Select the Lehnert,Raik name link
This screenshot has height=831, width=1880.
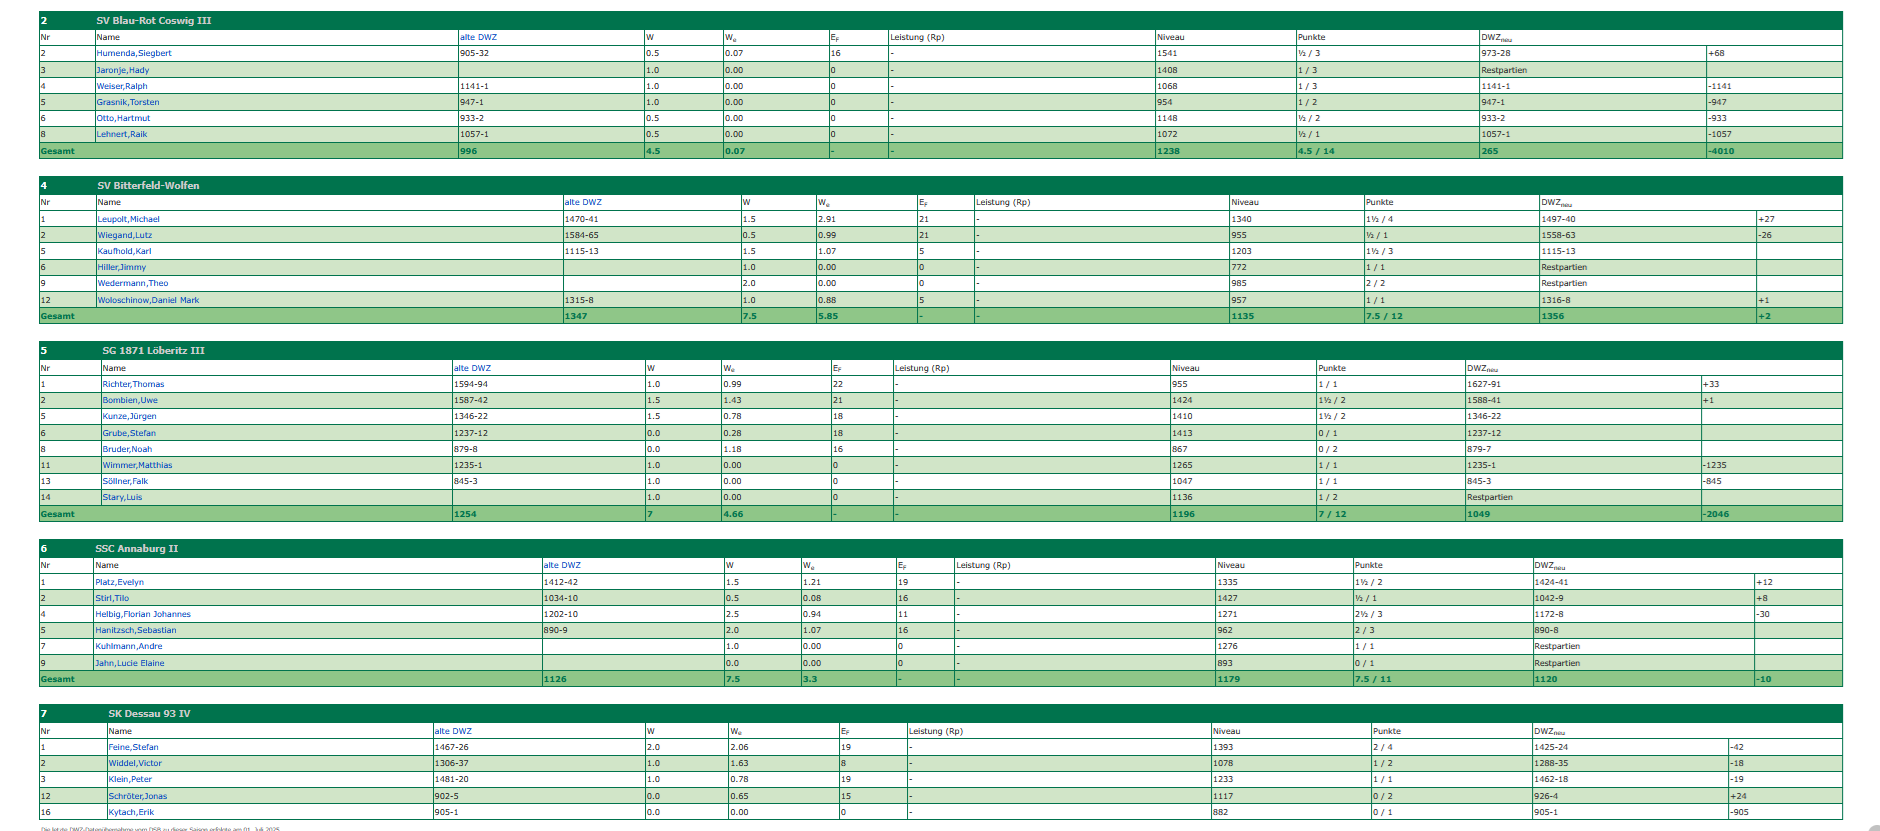tap(122, 134)
